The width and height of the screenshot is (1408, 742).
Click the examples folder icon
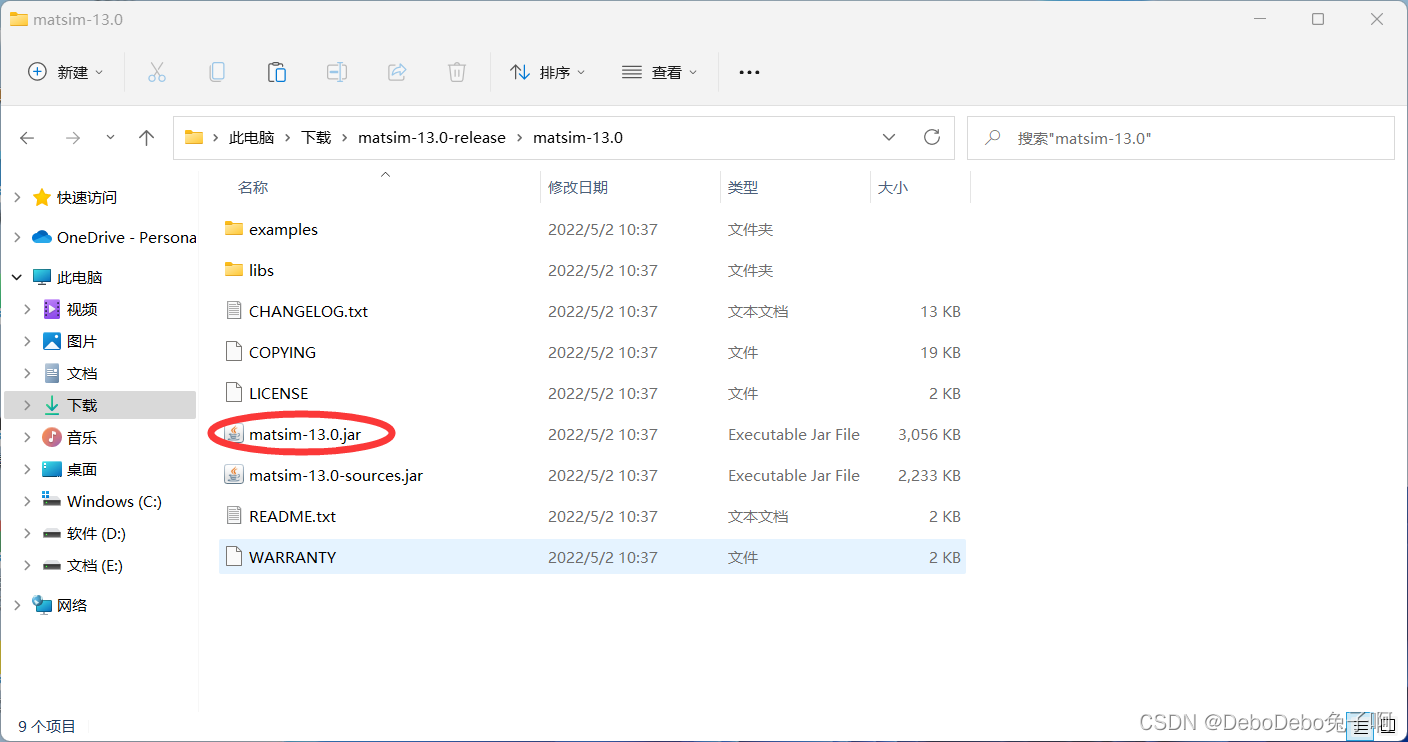(234, 229)
